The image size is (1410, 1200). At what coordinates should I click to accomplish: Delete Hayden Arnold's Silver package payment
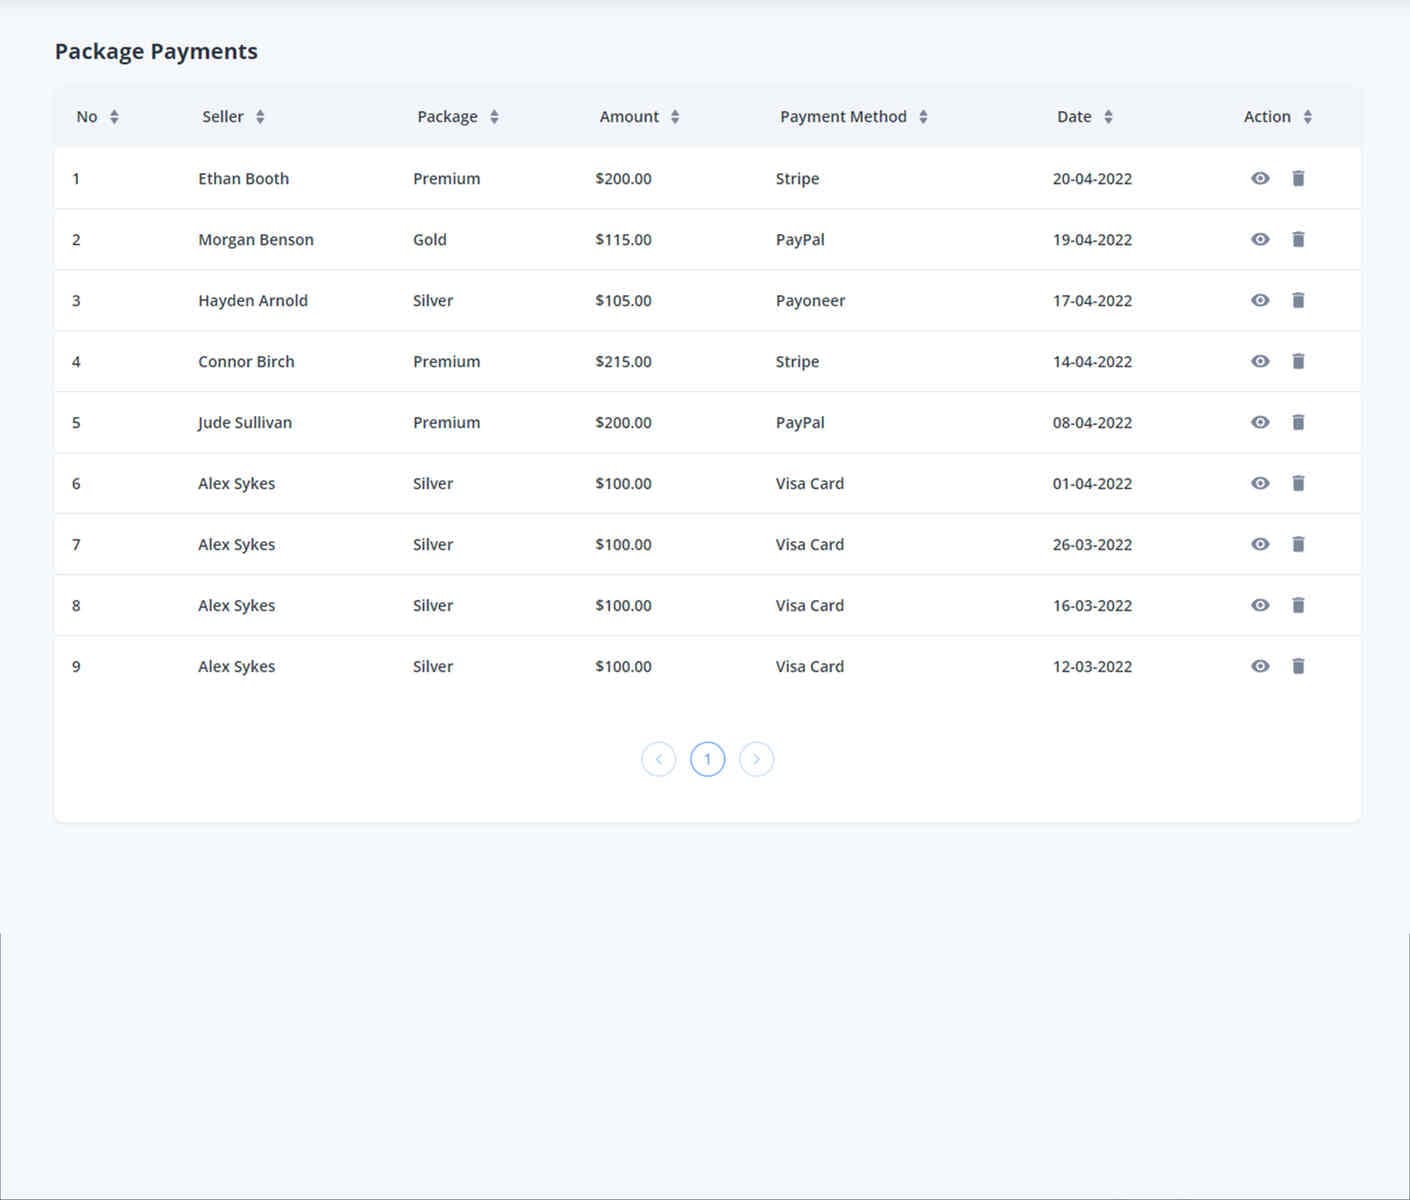pyautogui.click(x=1298, y=300)
